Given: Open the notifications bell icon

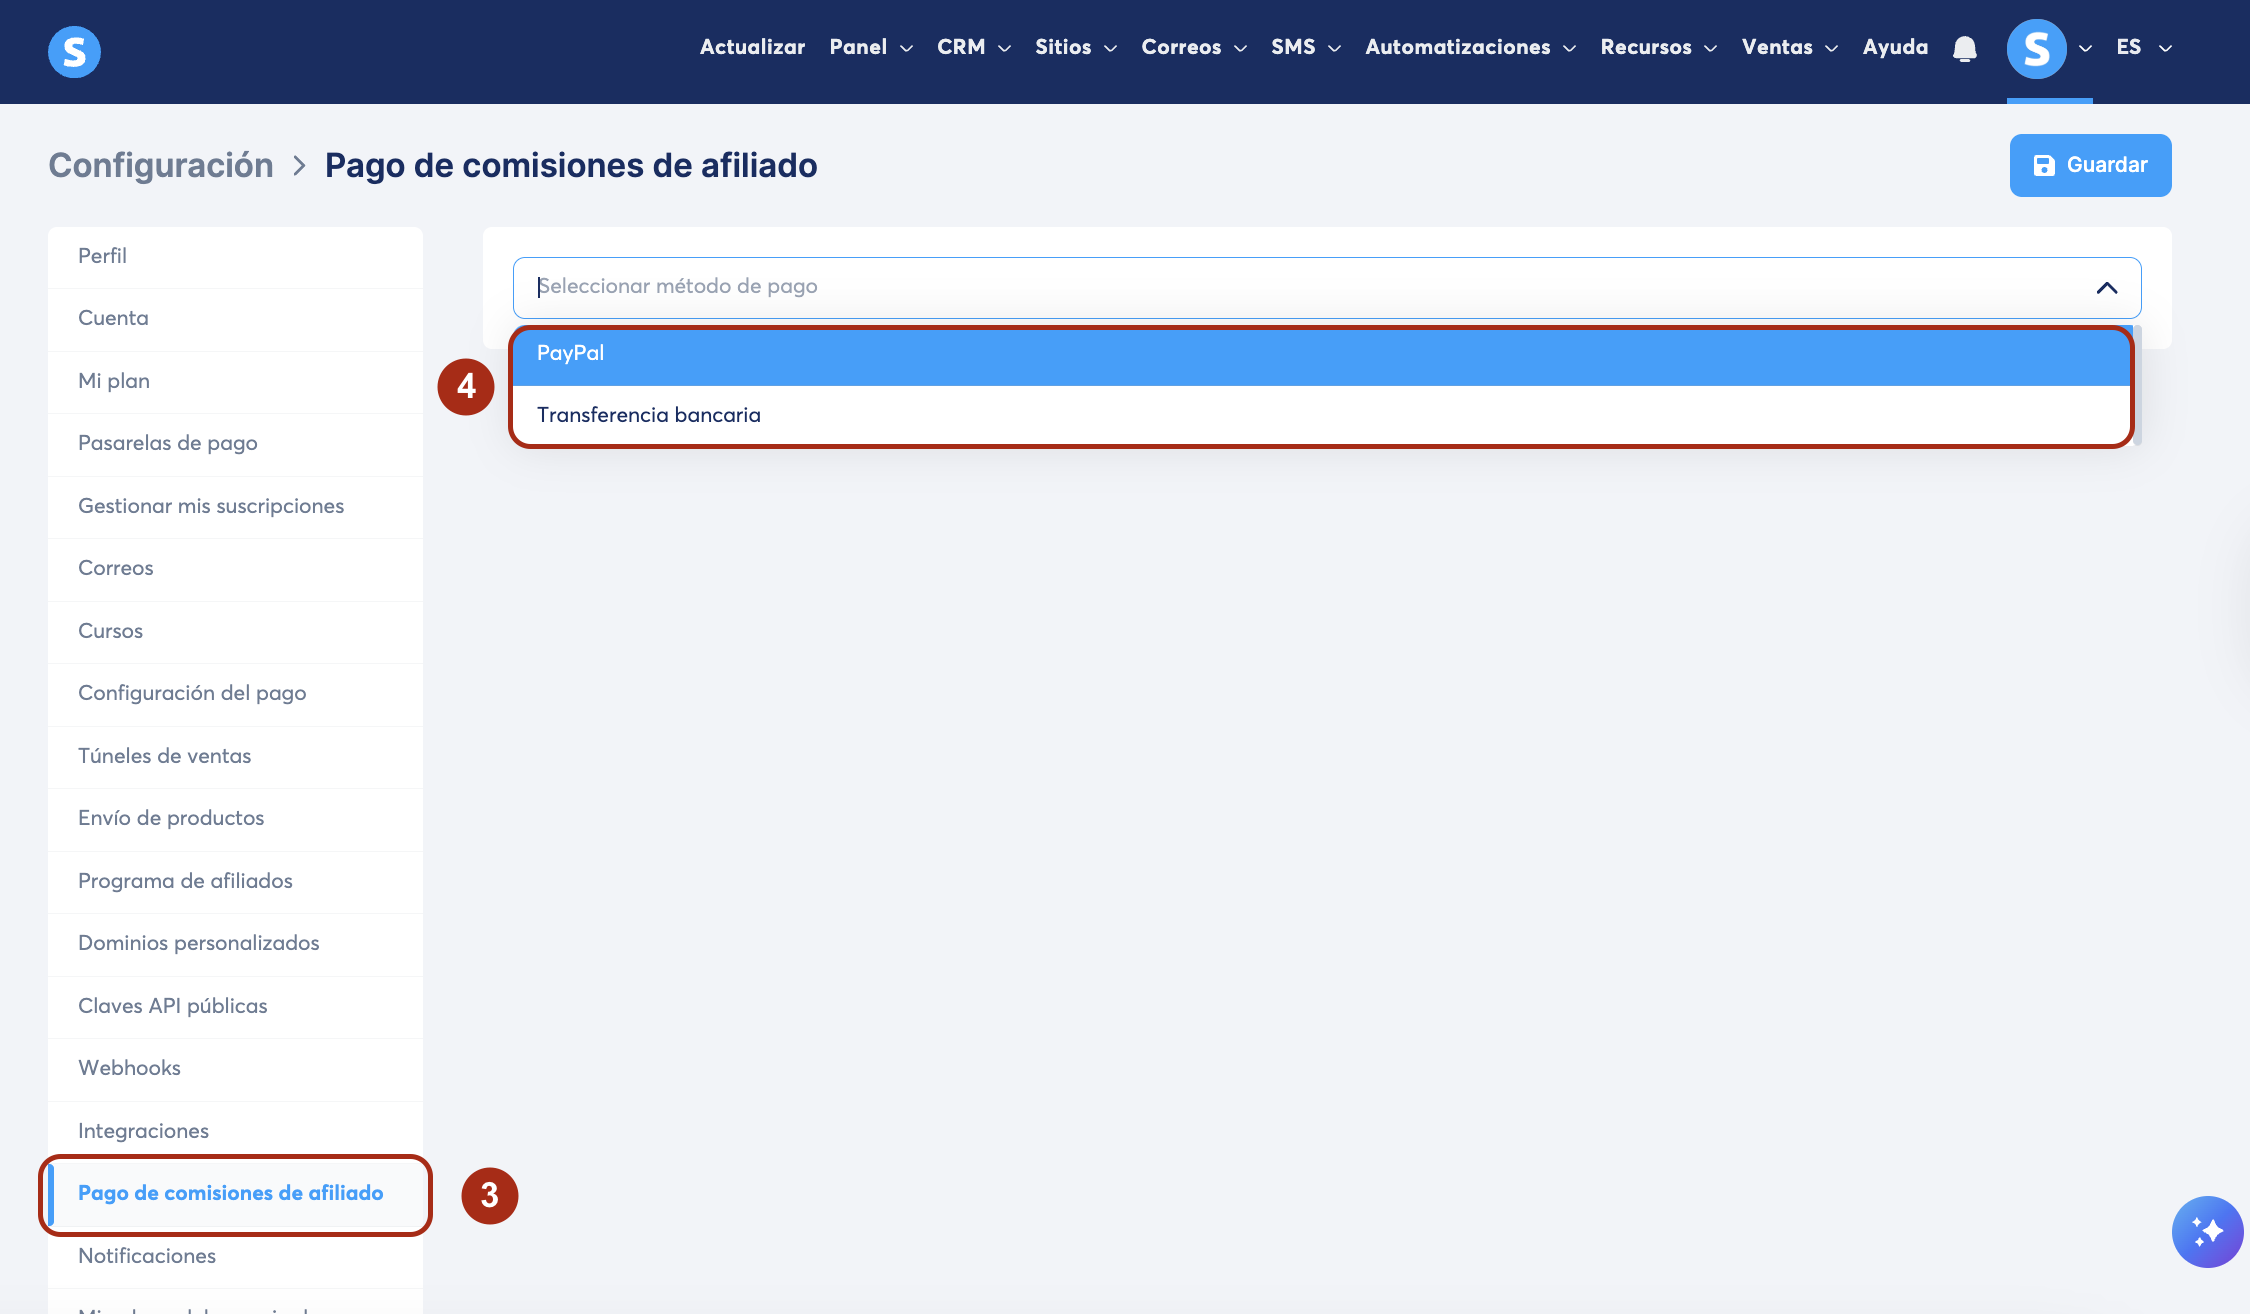Looking at the screenshot, I should click(x=1964, y=48).
